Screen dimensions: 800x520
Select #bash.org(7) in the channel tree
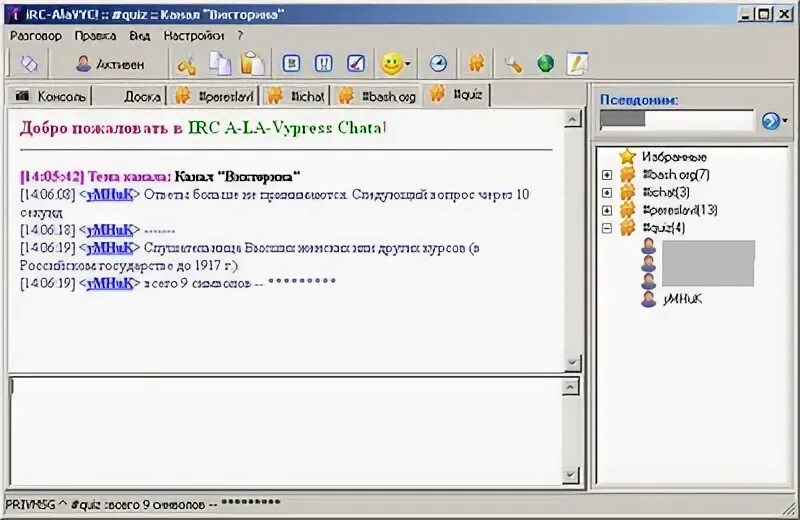(675, 175)
